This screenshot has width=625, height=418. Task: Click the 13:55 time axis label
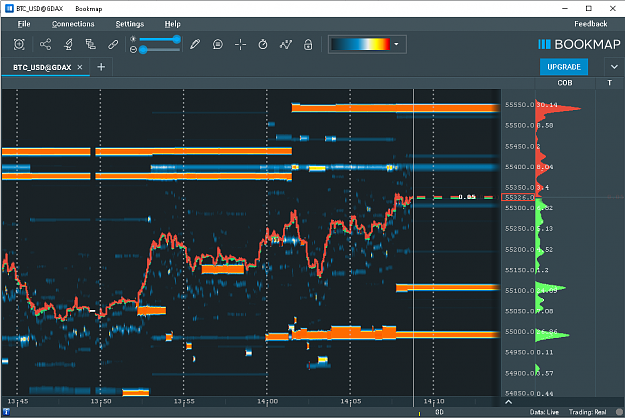click(184, 401)
